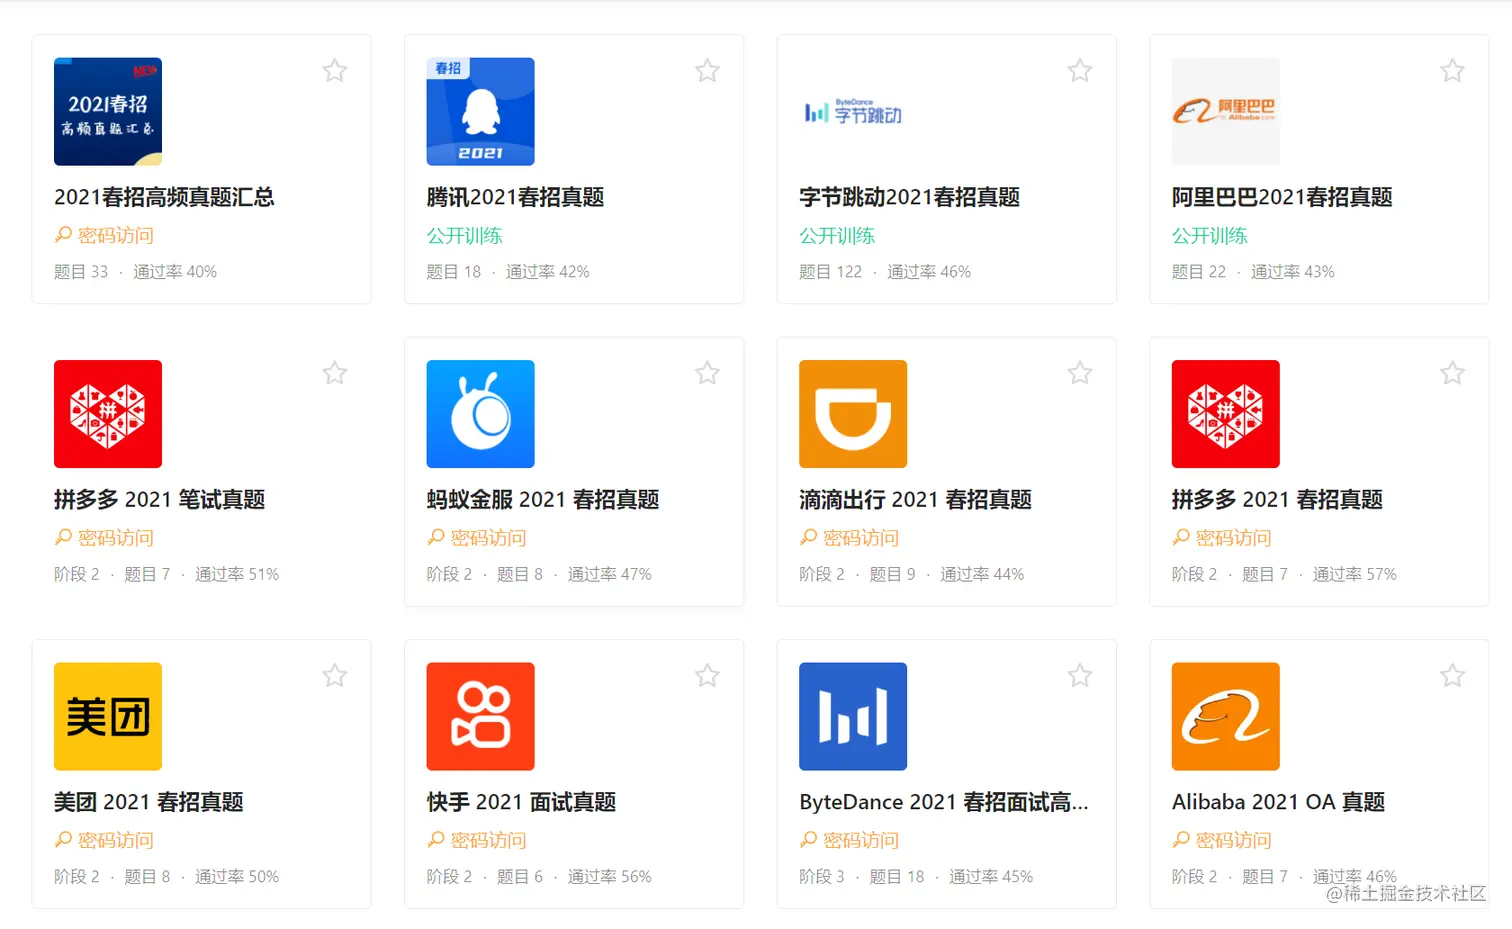Open 腾讯2021春招真题 title
The height and width of the screenshot is (929, 1512).
(x=515, y=197)
